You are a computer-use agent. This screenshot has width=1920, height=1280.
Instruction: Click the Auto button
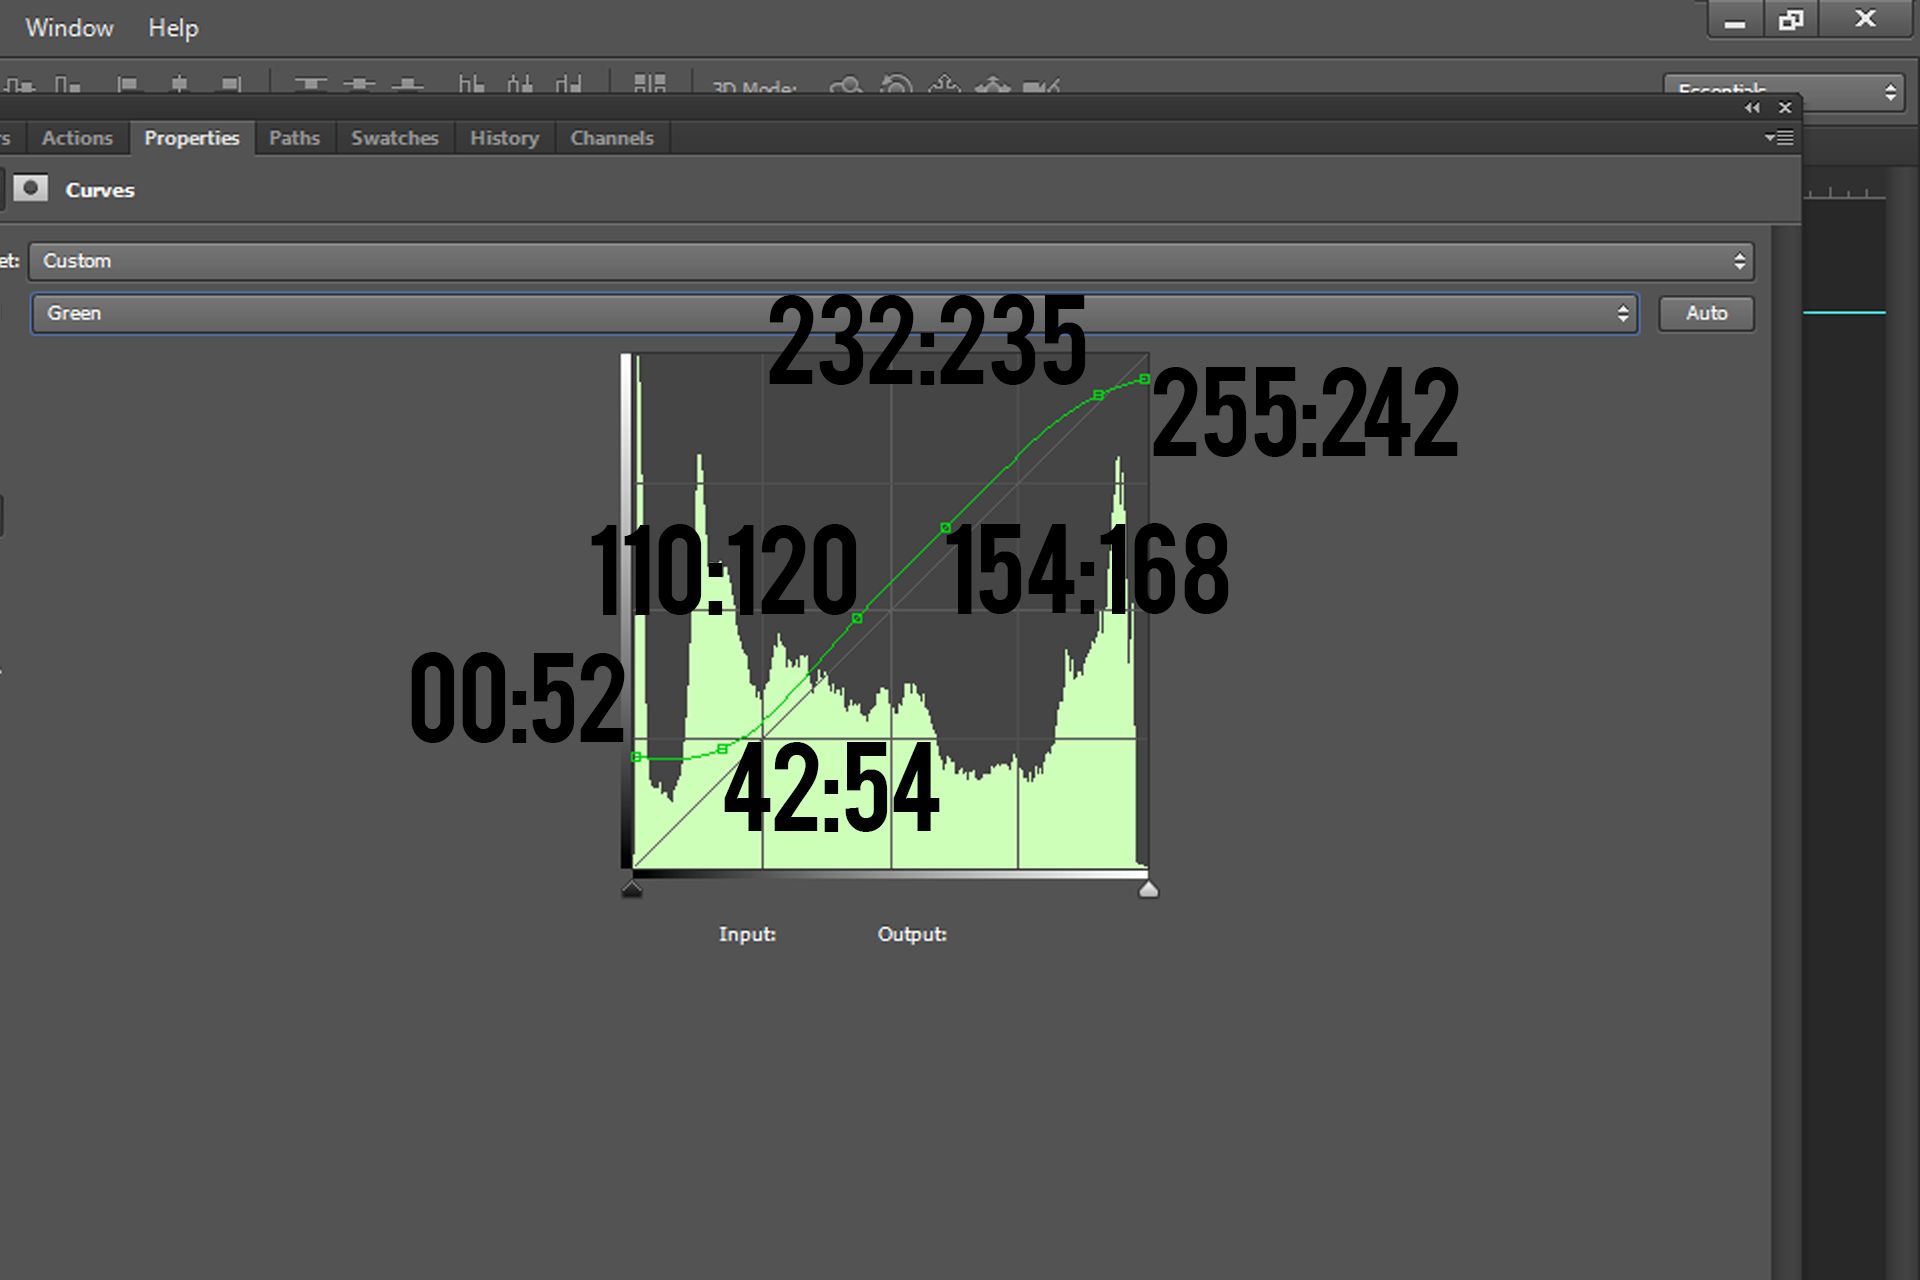pos(1706,313)
